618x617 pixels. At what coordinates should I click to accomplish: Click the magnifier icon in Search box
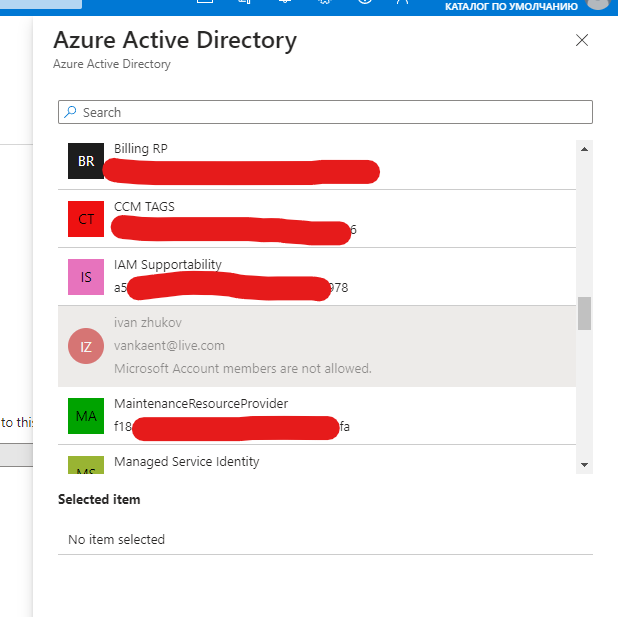click(x=70, y=112)
